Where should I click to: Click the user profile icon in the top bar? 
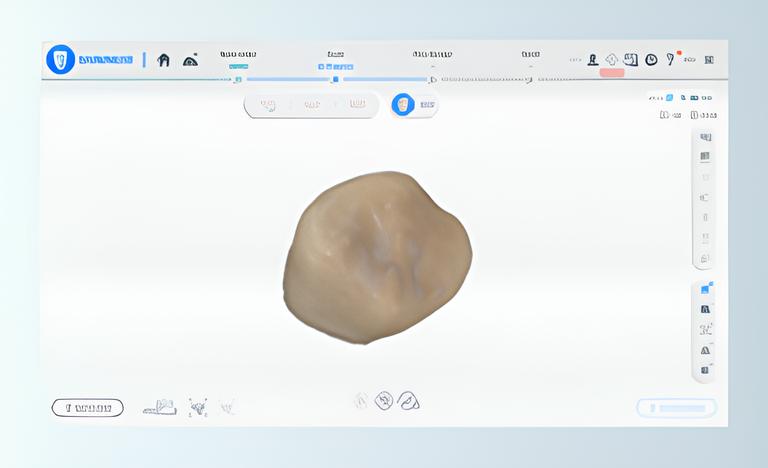click(x=593, y=60)
